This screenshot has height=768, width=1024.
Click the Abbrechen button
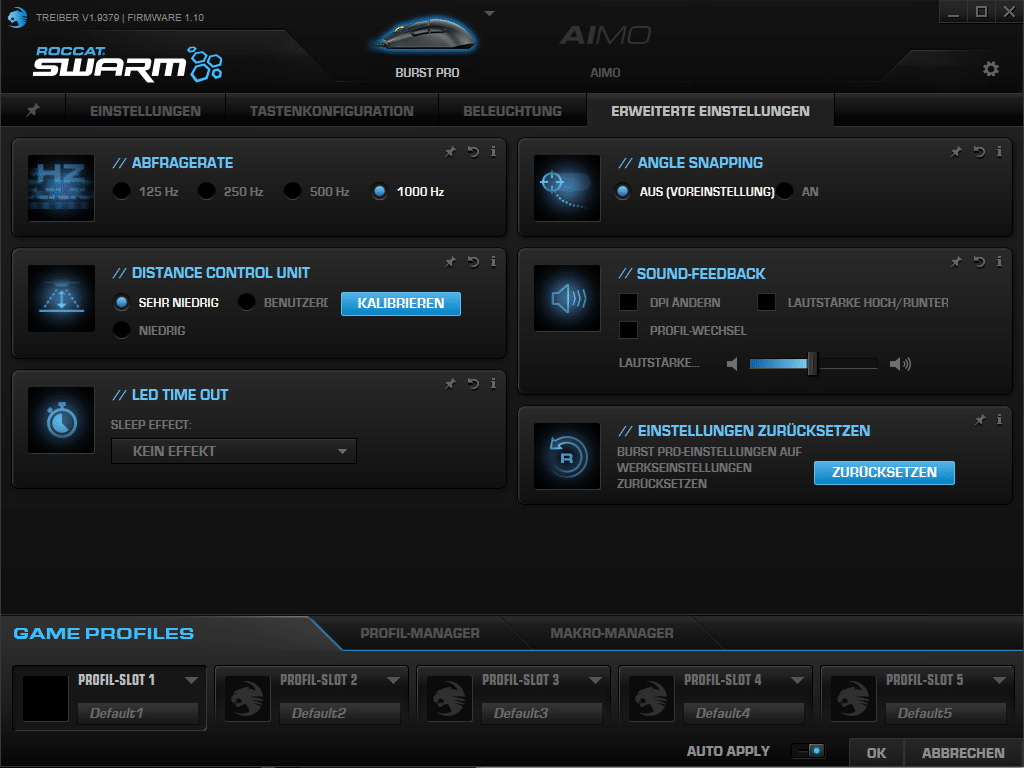tap(963, 752)
